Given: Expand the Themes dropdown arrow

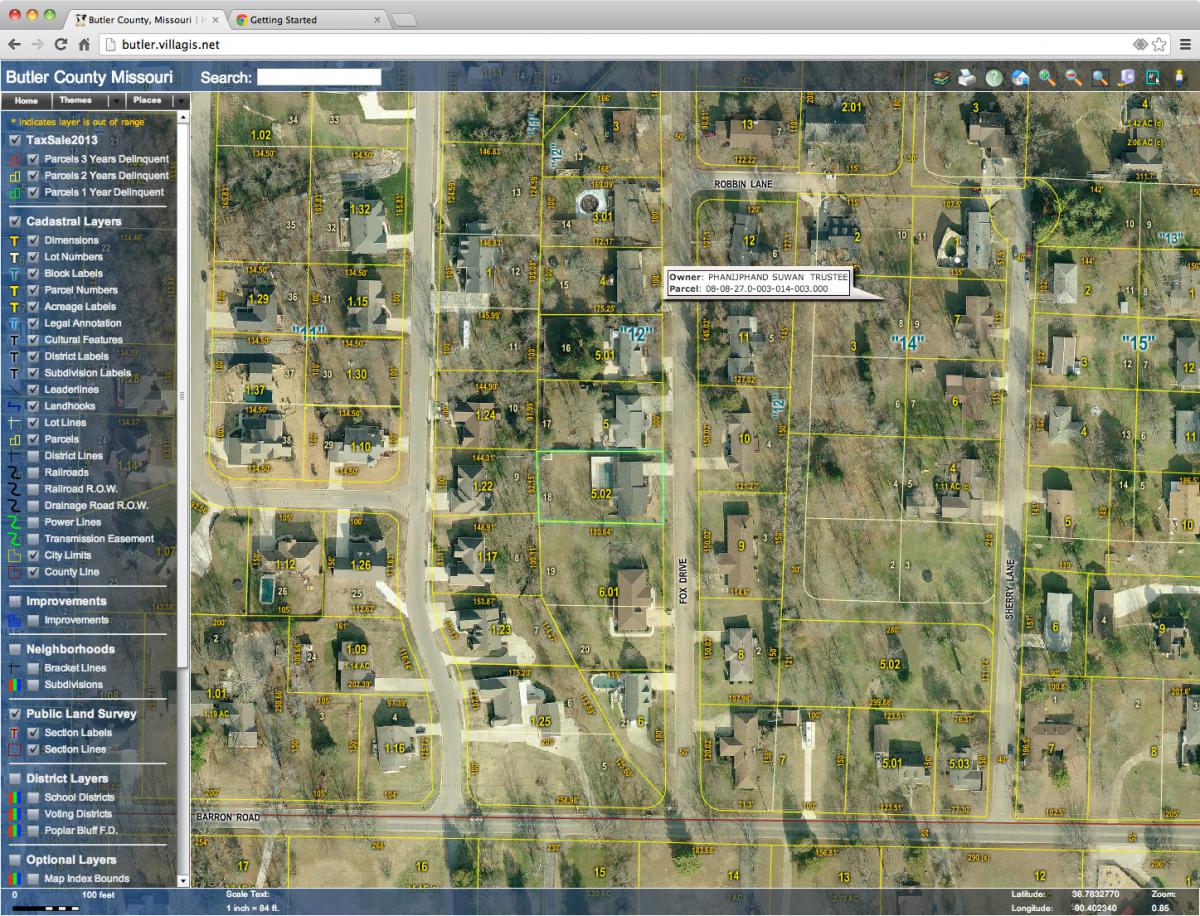Looking at the screenshot, I should point(117,101).
